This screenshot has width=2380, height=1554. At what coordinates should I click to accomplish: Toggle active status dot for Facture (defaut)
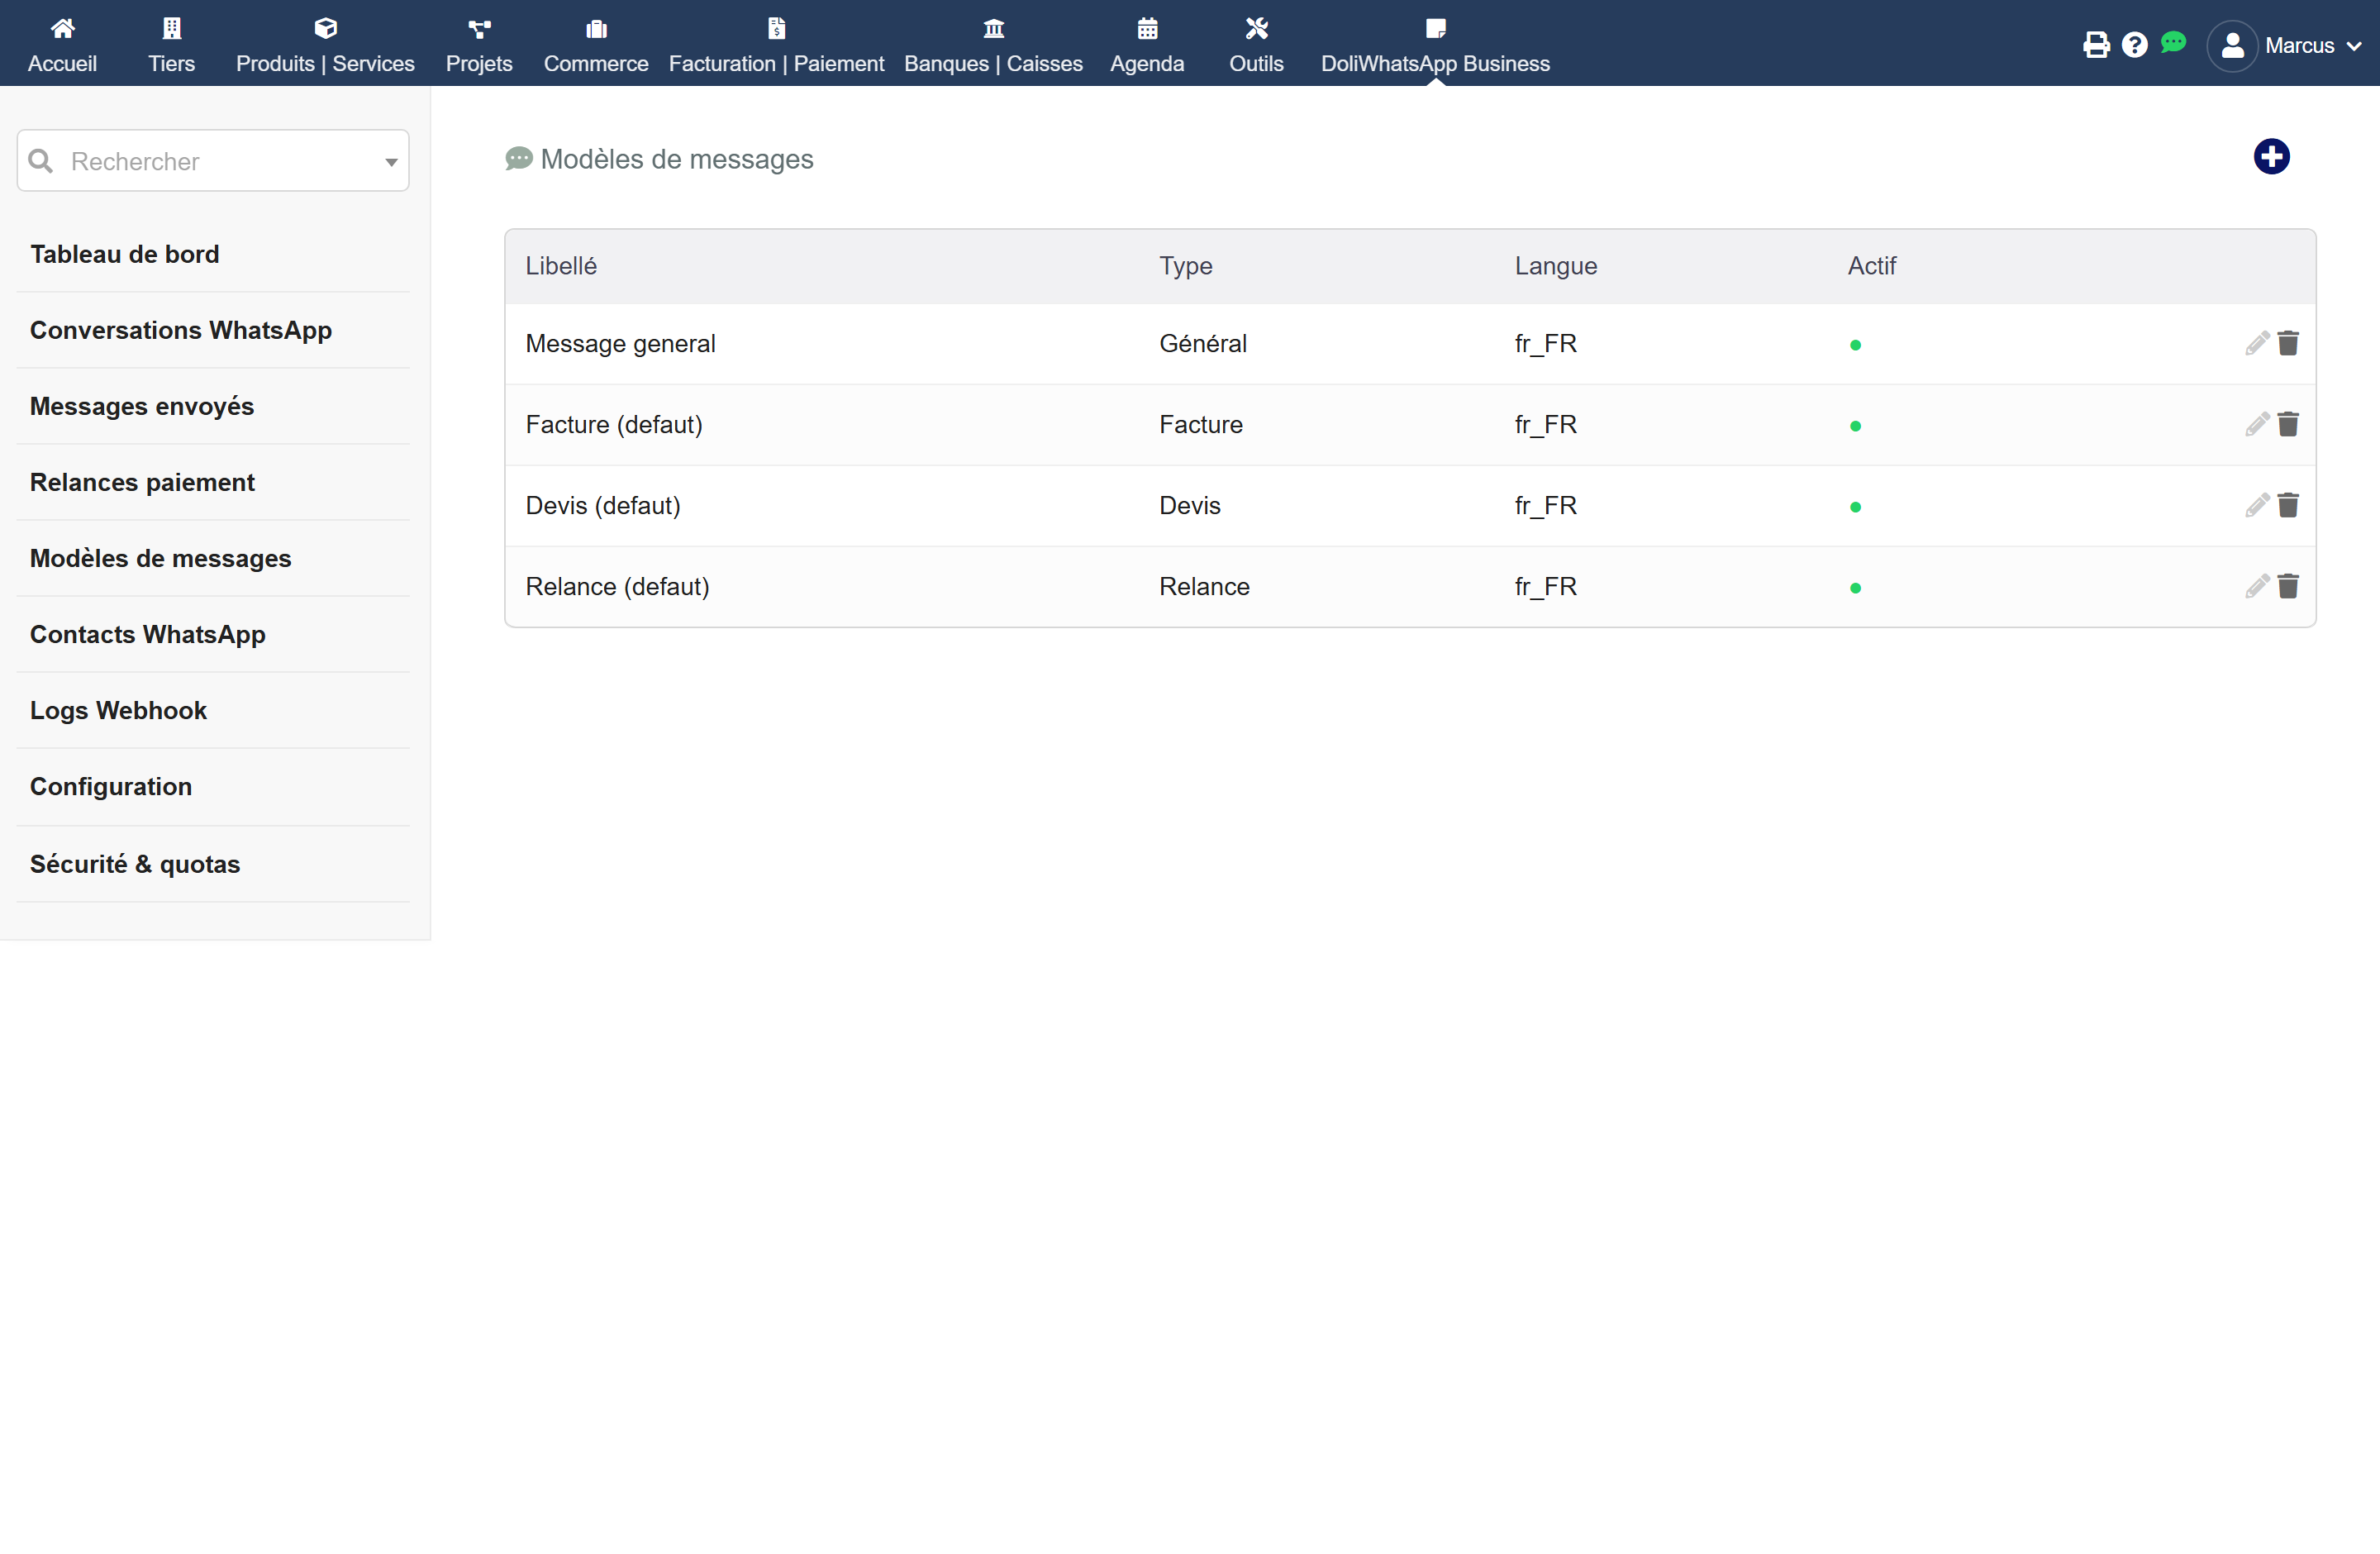pyautogui.click(x=1855, y=426)
